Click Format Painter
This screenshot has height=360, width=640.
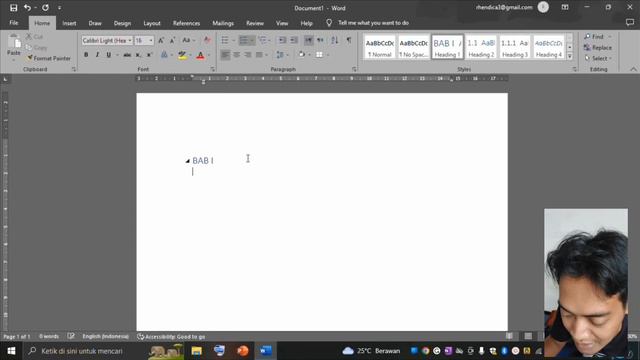[49, 58]
